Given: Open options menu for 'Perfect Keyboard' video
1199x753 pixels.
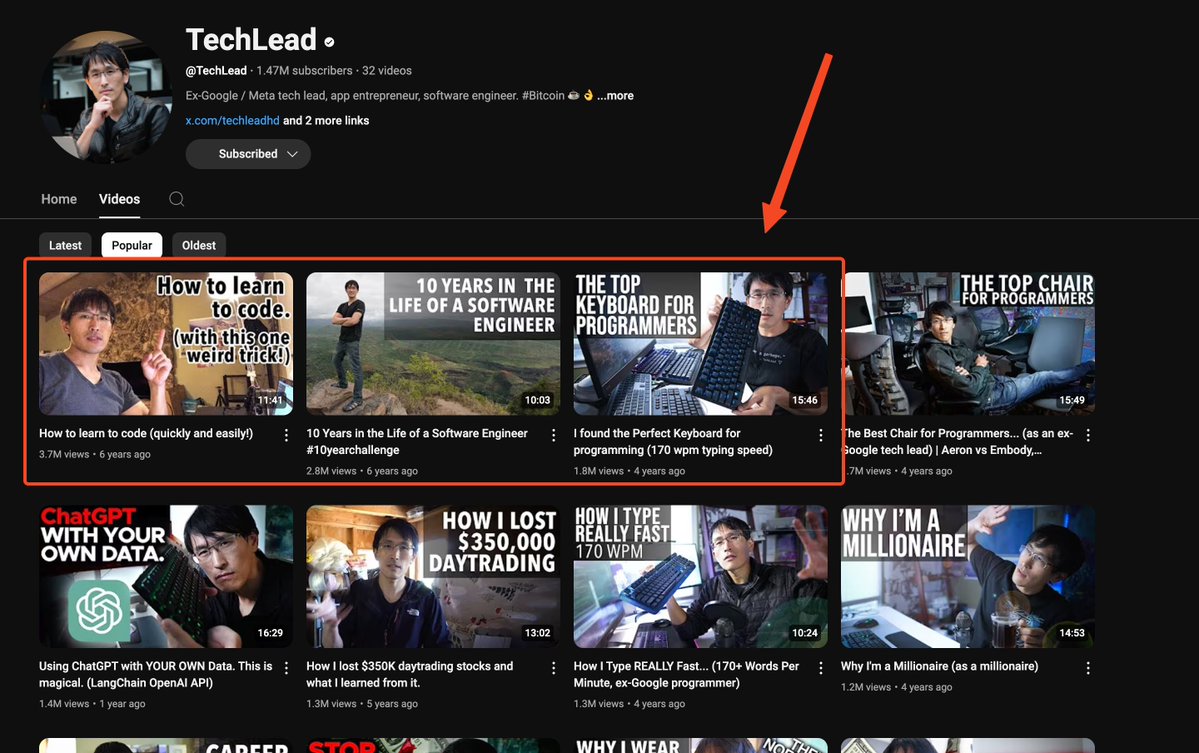Looking at the screenshot, I should pos(820,435).
